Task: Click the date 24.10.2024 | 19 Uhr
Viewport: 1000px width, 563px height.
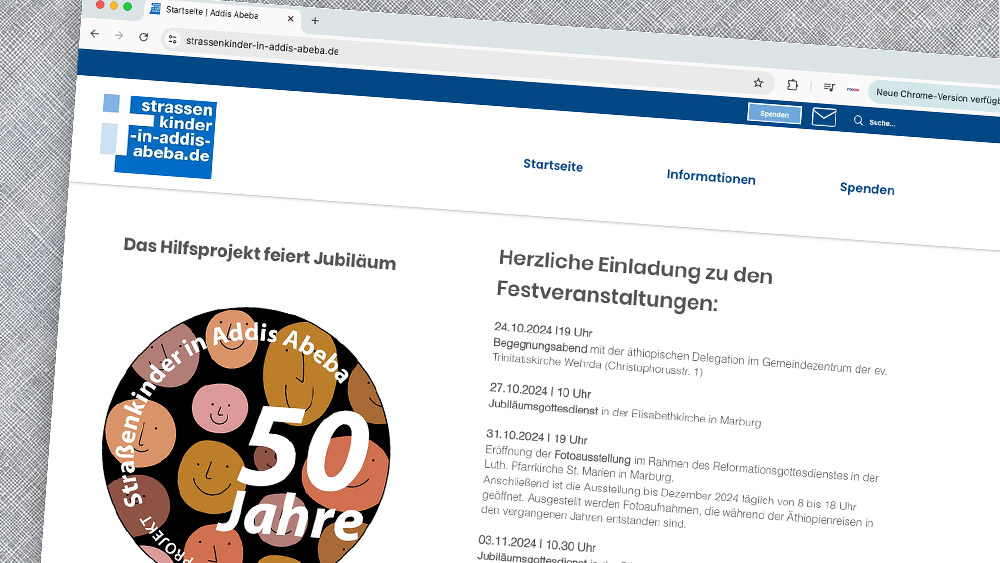Action: [x=543, y=330]
